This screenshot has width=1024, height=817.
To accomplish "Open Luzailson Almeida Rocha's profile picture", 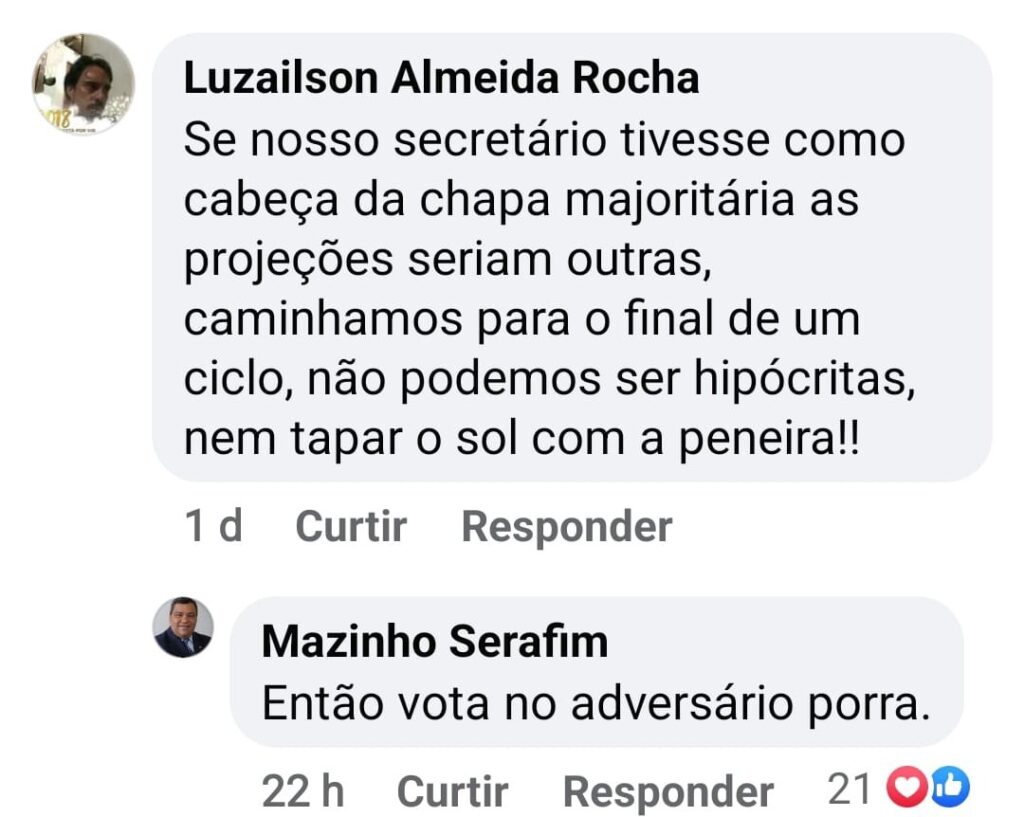I will point(83,84).
